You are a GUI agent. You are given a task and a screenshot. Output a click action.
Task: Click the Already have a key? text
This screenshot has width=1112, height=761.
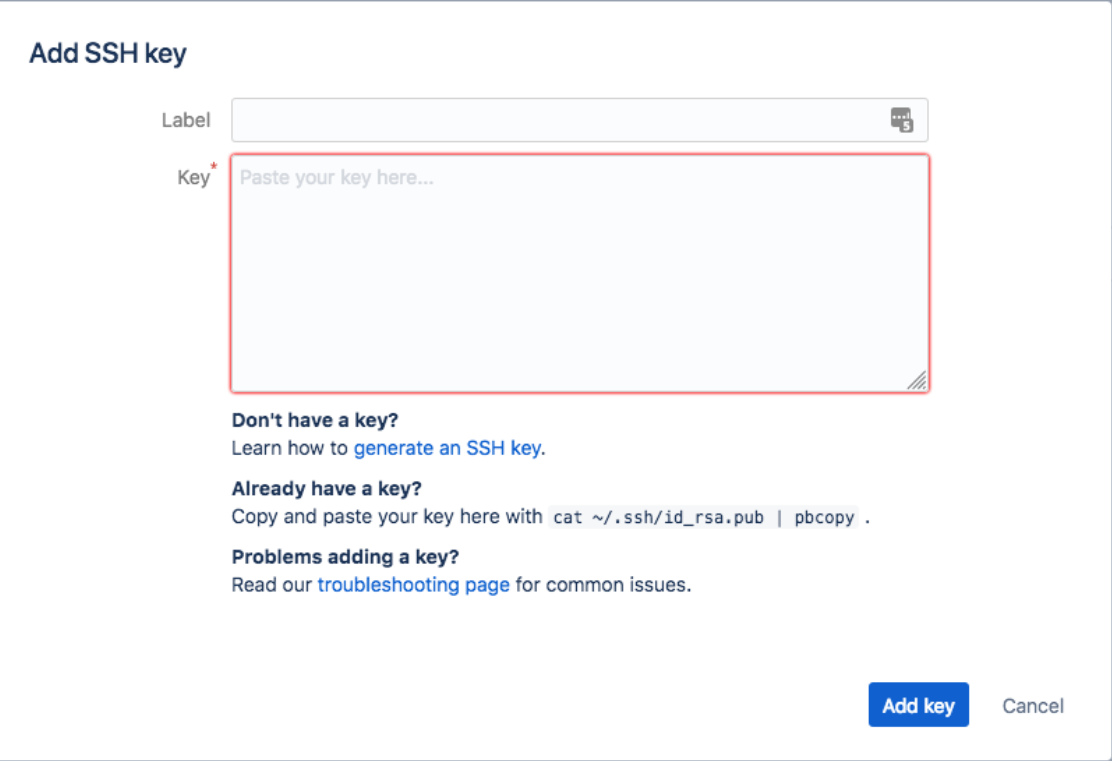tap(327, 489)
